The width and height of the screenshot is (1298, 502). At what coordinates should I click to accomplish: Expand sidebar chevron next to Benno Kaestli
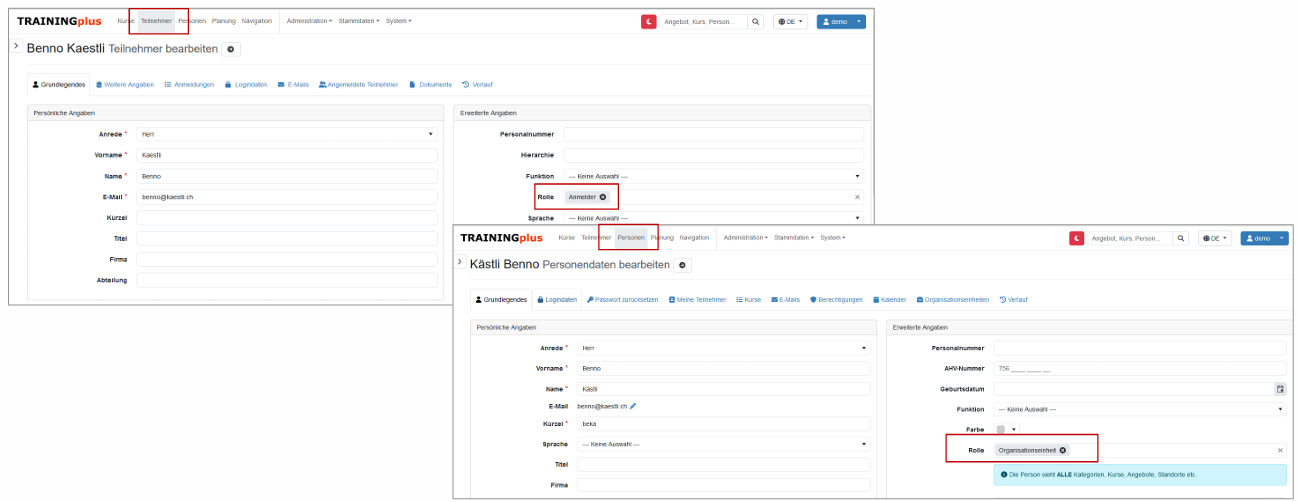tap(16, 46)
